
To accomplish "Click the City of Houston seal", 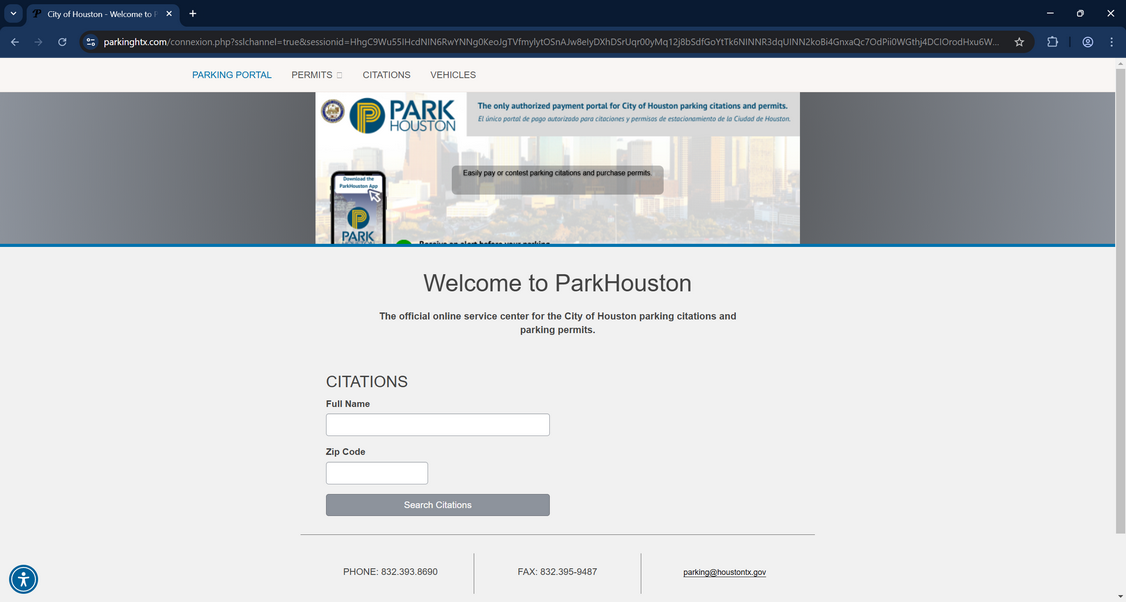I will click(332, 112).
